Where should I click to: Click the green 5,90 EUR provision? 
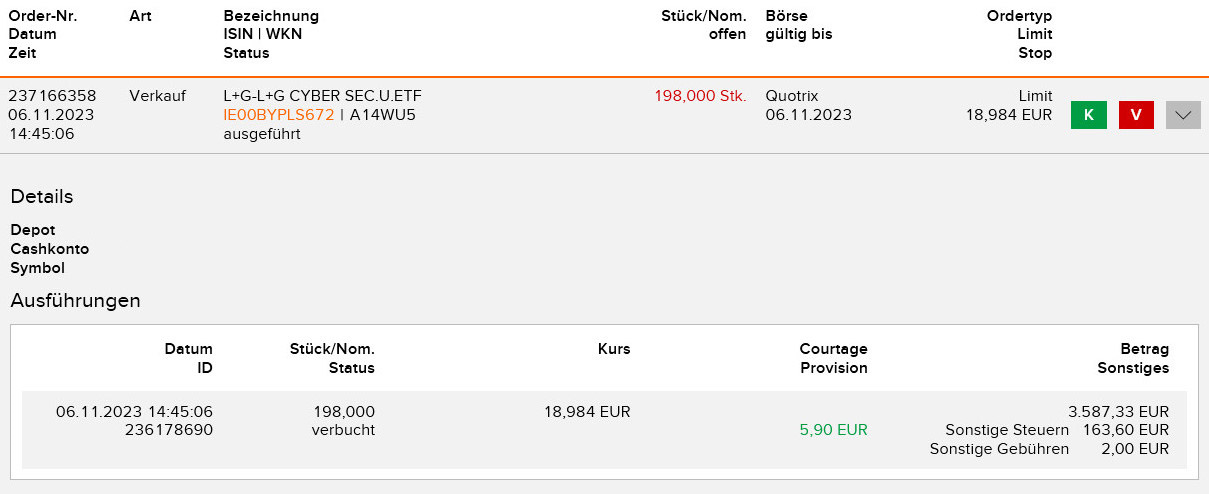(x=833, y=430)
